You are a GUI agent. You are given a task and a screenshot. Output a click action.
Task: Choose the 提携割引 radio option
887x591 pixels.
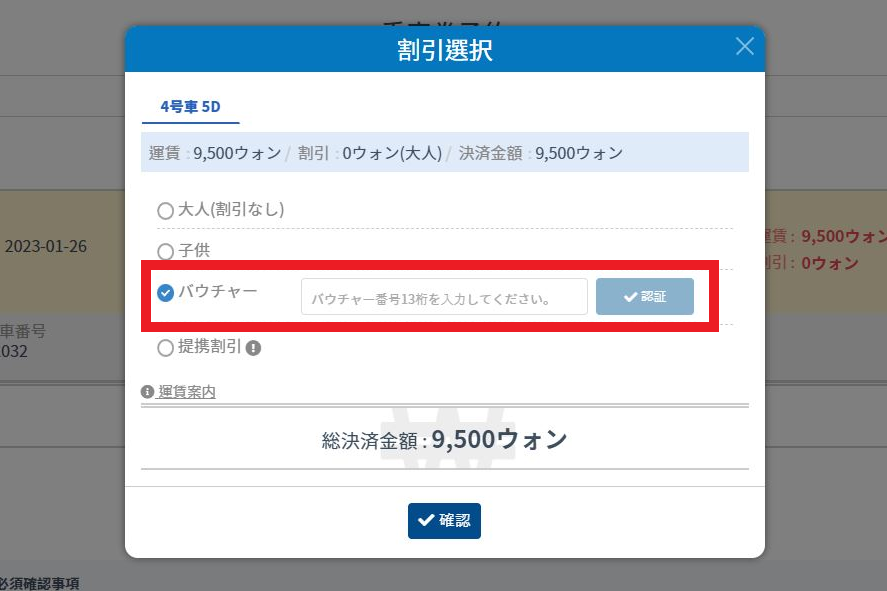[165, 348]
